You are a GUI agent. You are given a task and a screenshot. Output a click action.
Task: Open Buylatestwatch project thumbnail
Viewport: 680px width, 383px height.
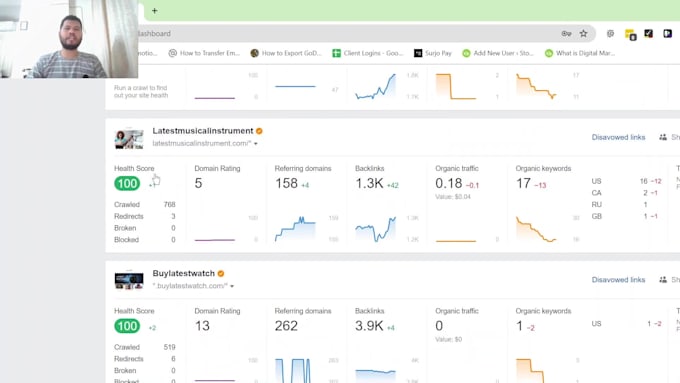[x=129, y=281]
